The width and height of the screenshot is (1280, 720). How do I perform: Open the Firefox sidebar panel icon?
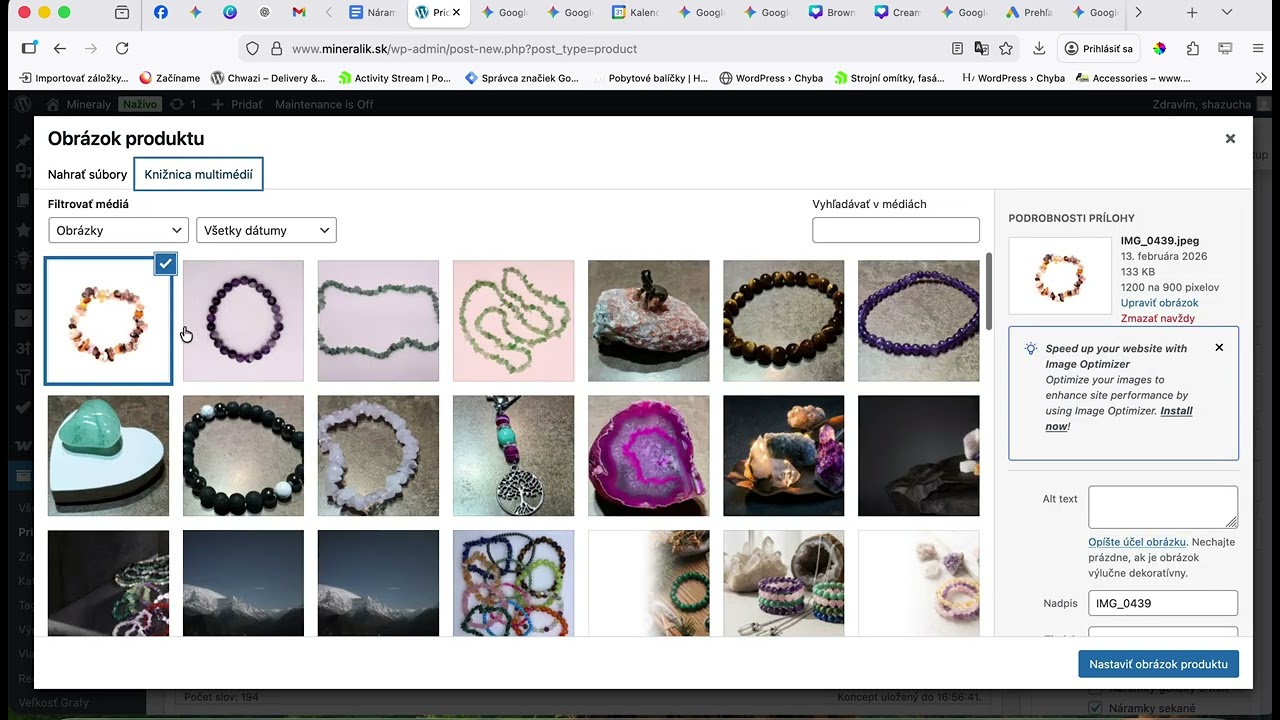click(x=29, y=48)
